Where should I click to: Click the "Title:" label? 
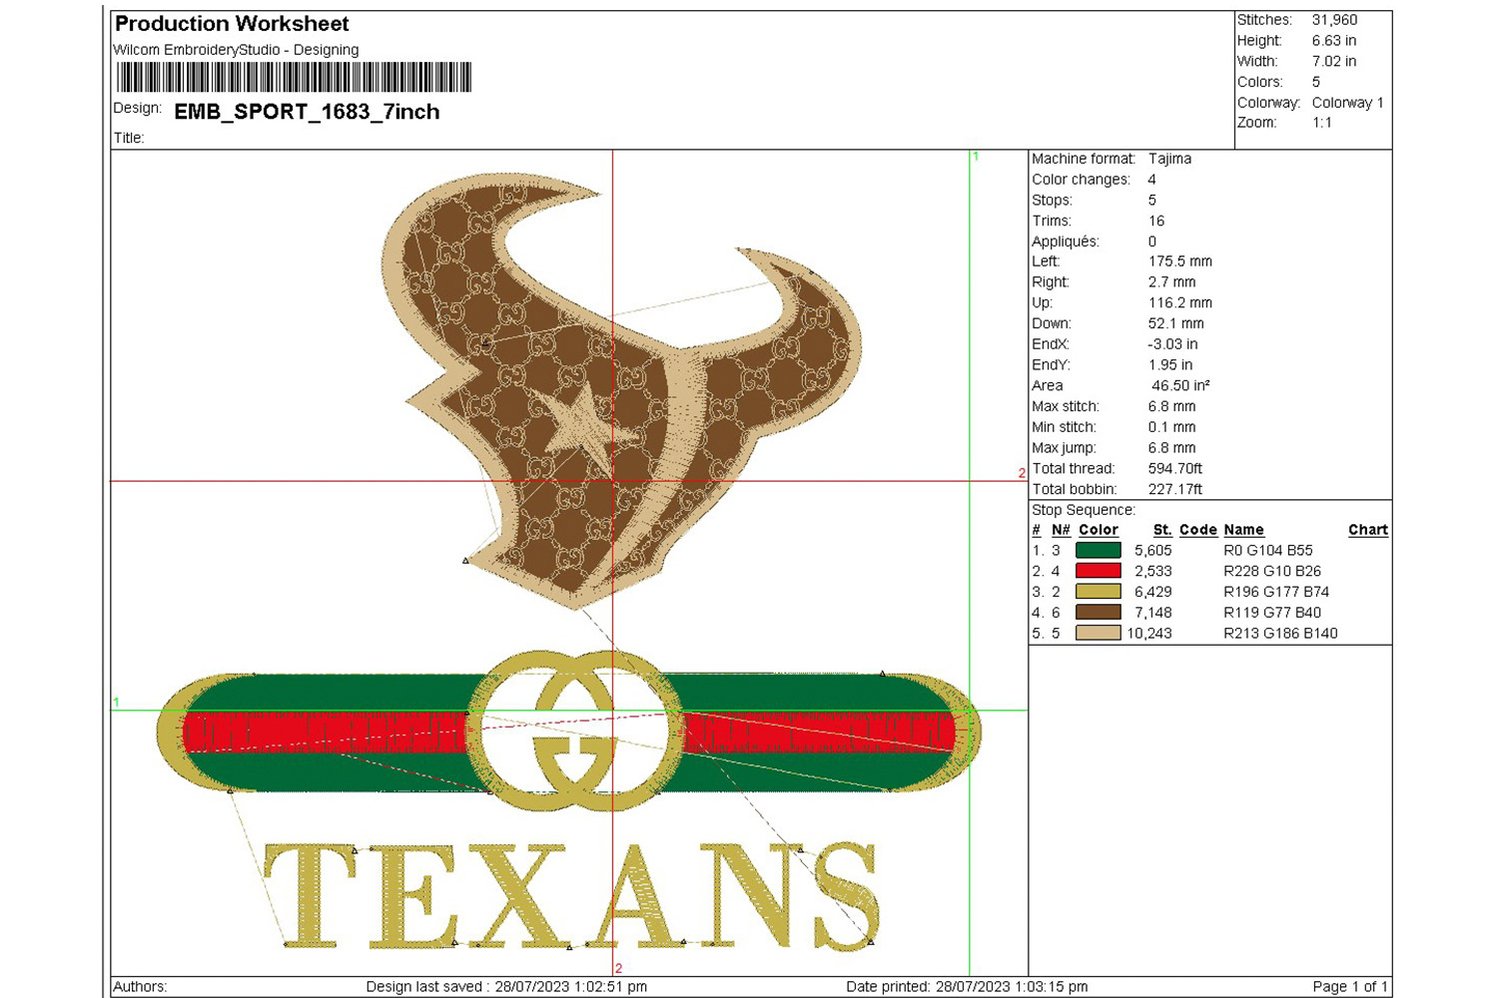point(129,138)
